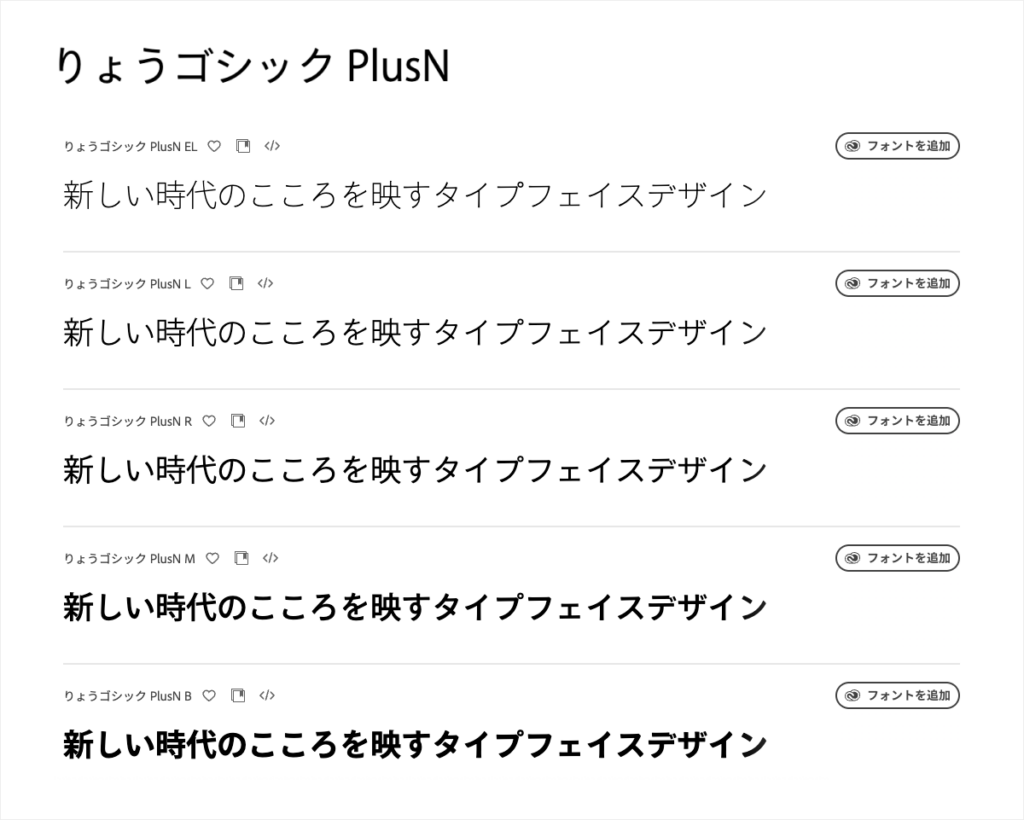
Task: Add the PlusN L font via フォントを追加
Action: 897,283
